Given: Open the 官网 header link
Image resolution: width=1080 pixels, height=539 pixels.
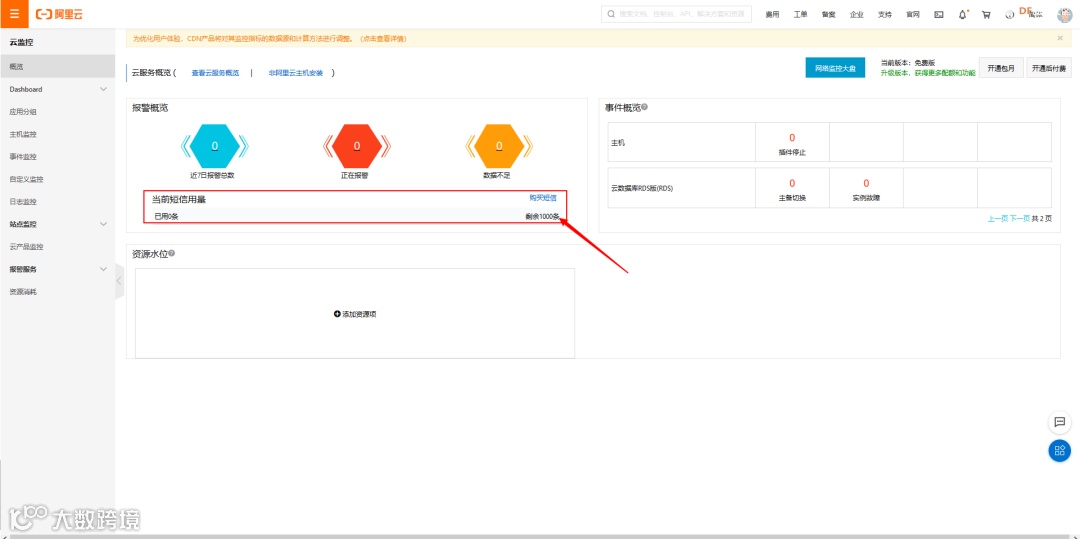Looking at the screenshot, I should tap(913, 14).
